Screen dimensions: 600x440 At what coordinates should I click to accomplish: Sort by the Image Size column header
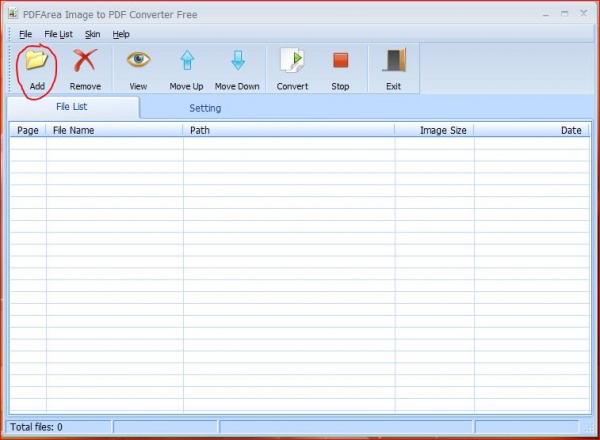tap(434, 130)
